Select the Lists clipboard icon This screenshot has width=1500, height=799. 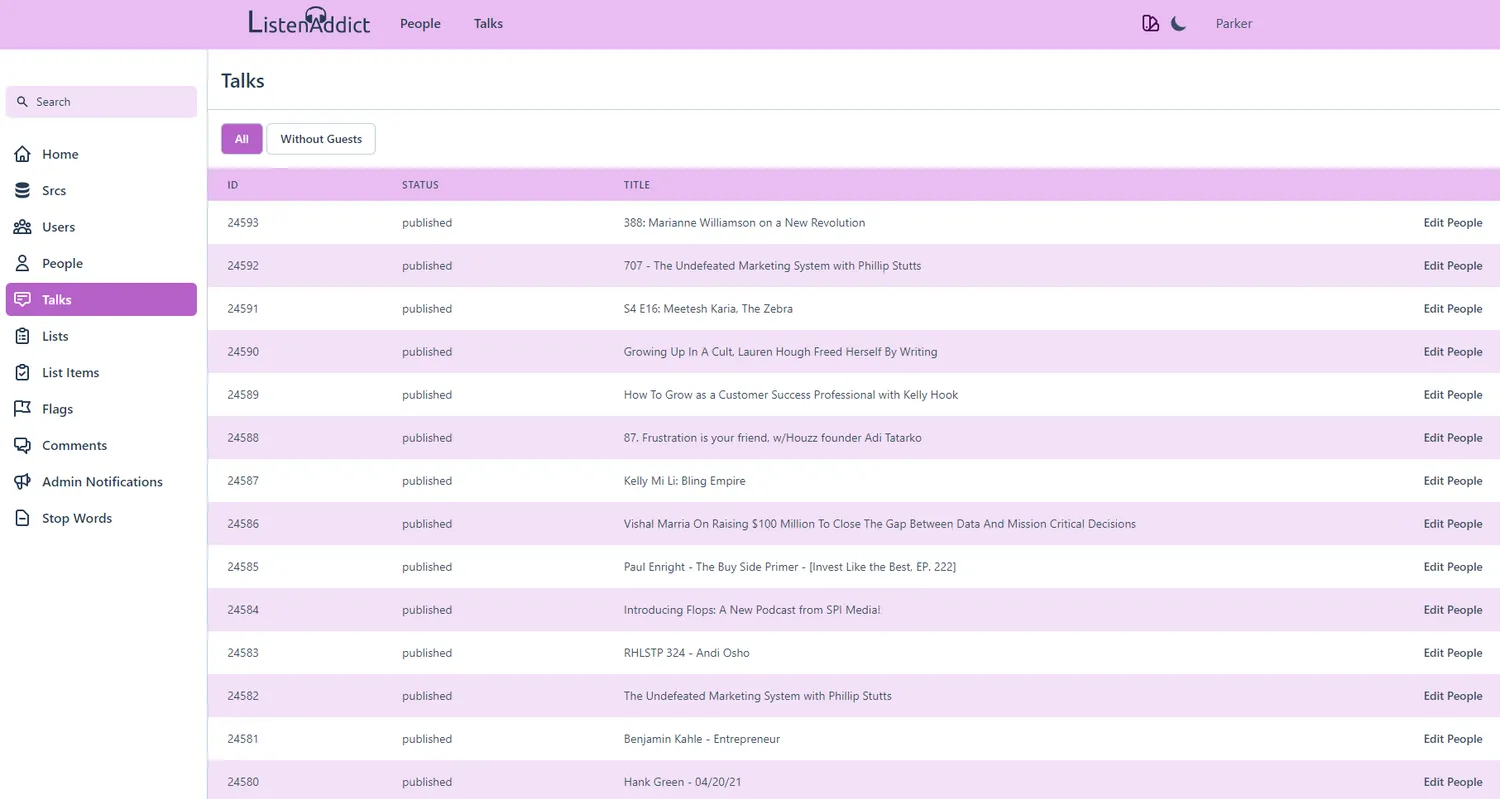22,336
